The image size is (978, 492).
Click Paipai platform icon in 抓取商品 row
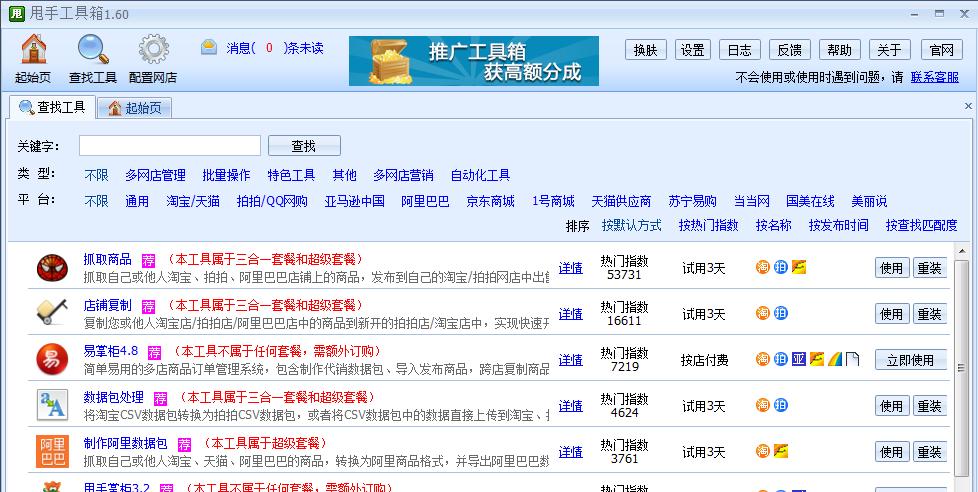[781, 268]
